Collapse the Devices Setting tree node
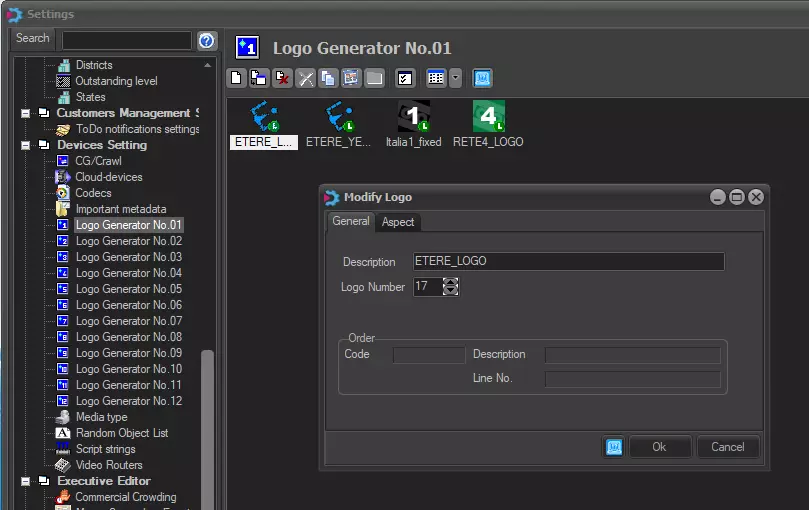This screenshot has height=510, width=809. tap(25, 145)
